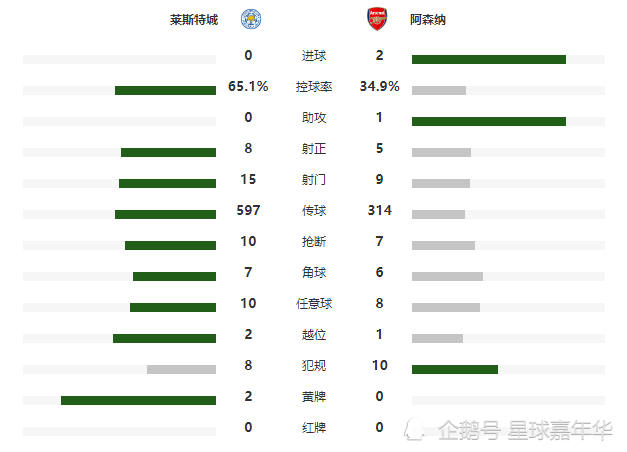Open the 莱斯特城 team name
627x452 pixels.
pos(194,20)
